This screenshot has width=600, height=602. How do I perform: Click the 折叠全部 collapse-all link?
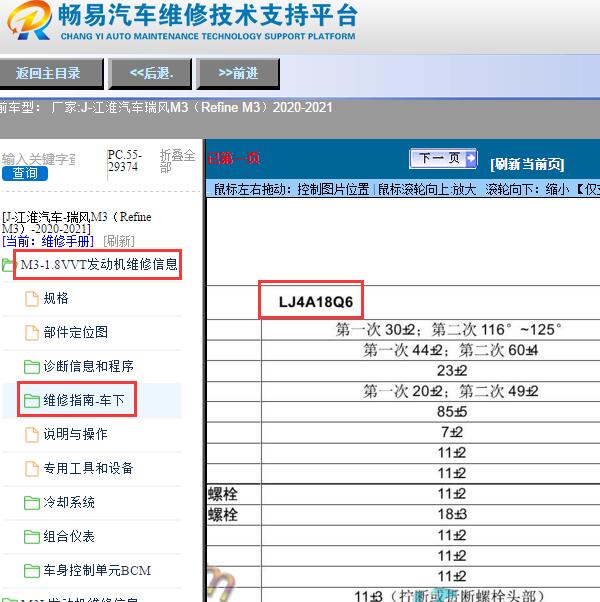coord(177,161)
